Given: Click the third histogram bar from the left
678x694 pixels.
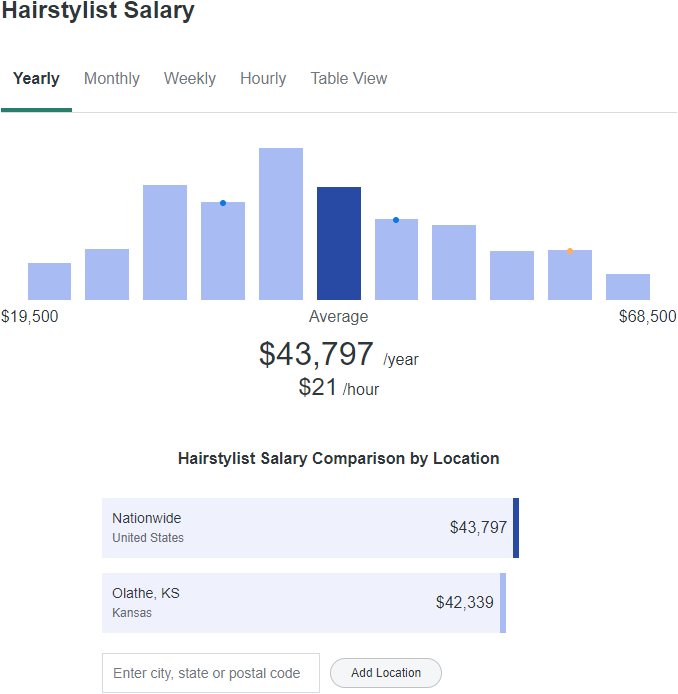Looking at the screenshot, I should click(165, 242).
